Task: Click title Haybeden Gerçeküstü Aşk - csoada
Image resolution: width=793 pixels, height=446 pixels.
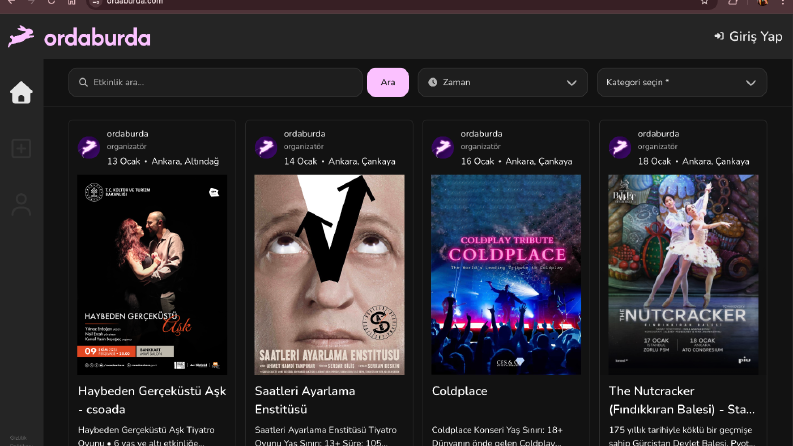Action: (152, 400)
